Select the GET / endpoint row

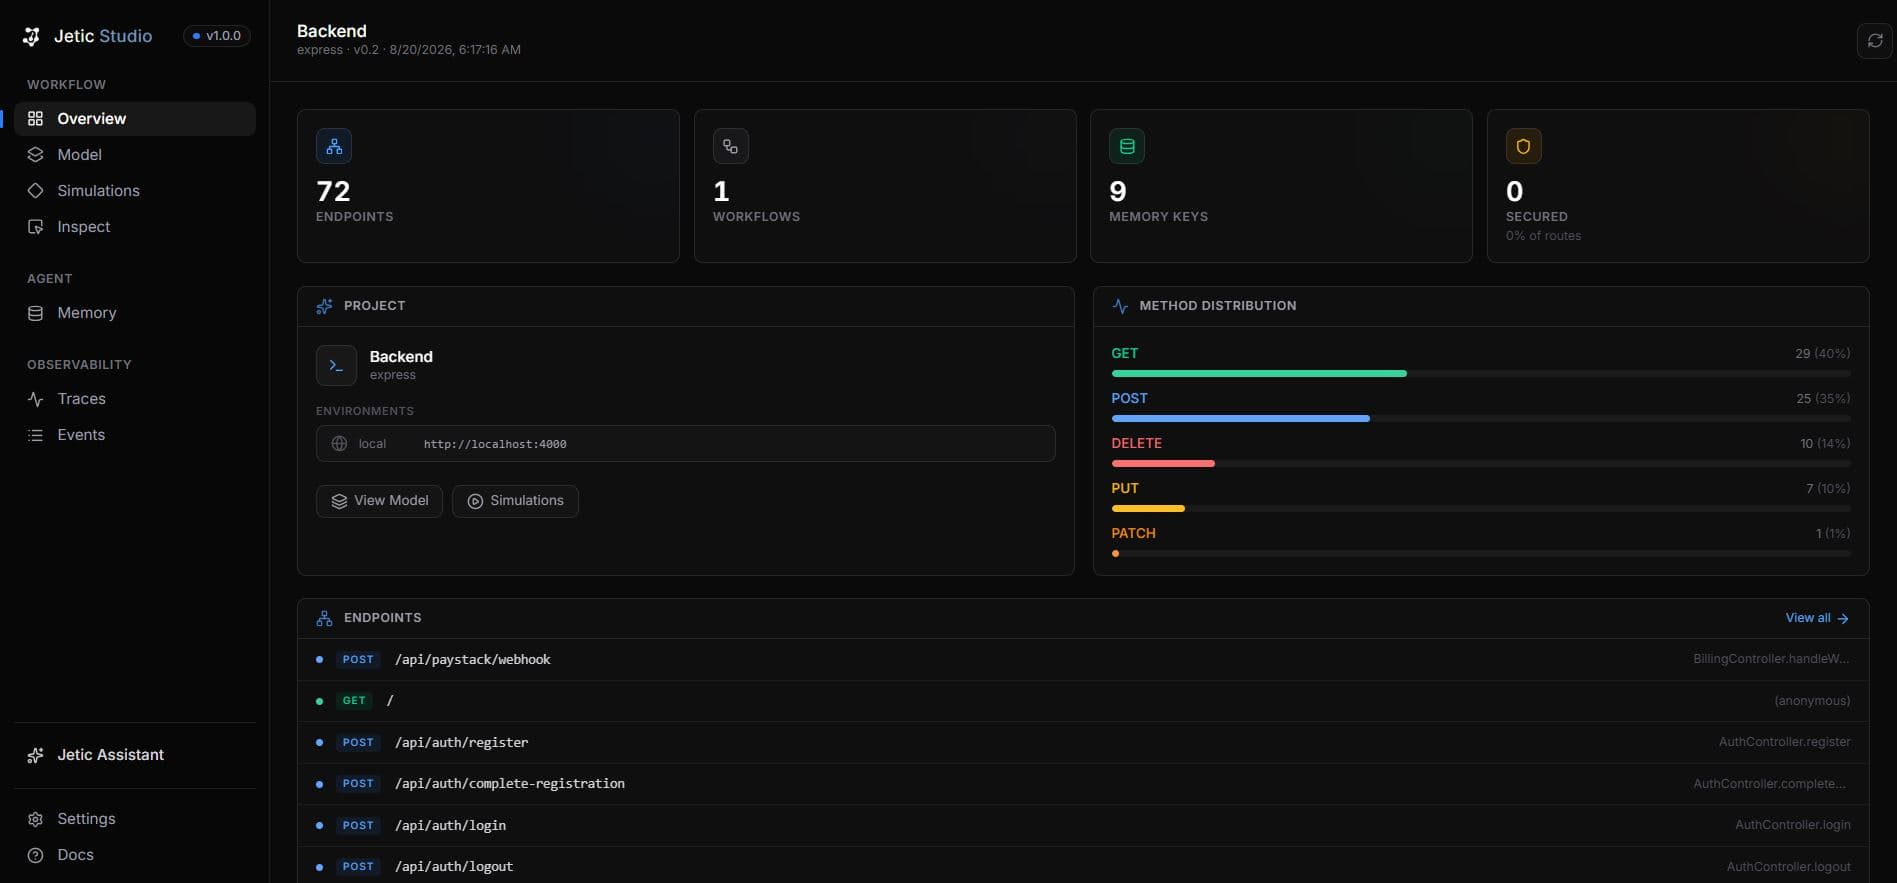point(1083,701)
